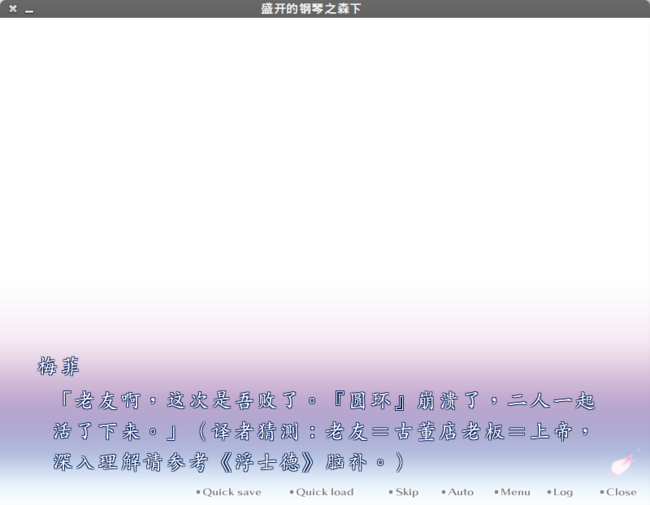Click the small square bullet before Skip
Screen dimensions: 650x505
391,492
